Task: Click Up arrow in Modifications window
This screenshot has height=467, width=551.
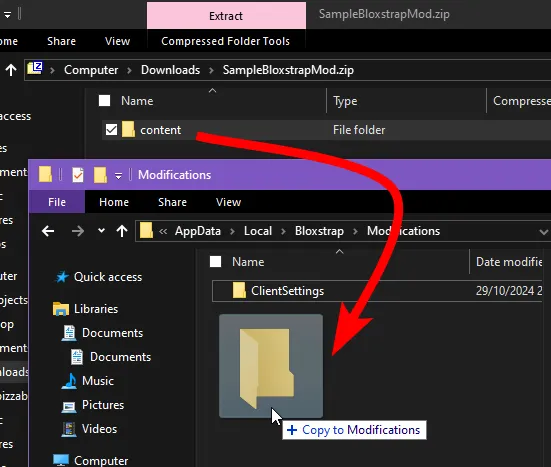Action: pyautogui.click(x=122, y=231)
